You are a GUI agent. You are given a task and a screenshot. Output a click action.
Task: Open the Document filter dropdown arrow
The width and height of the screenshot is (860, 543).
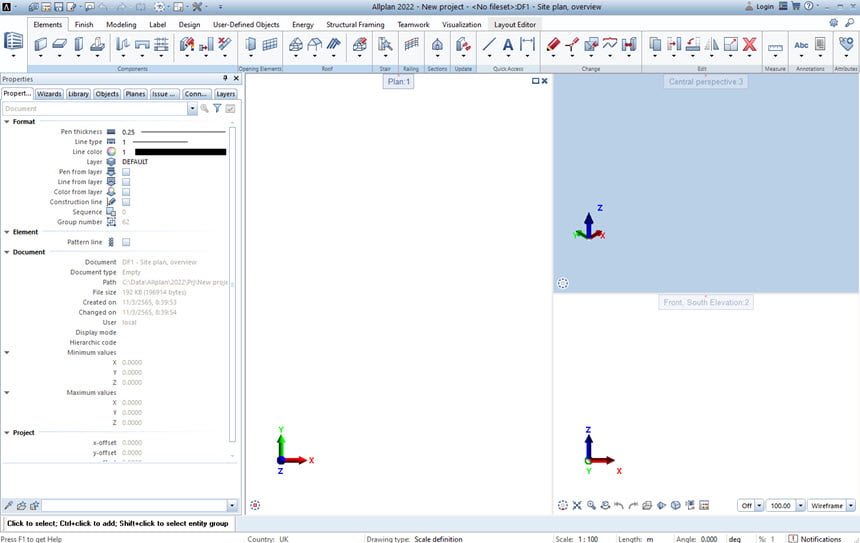(192, 109)
